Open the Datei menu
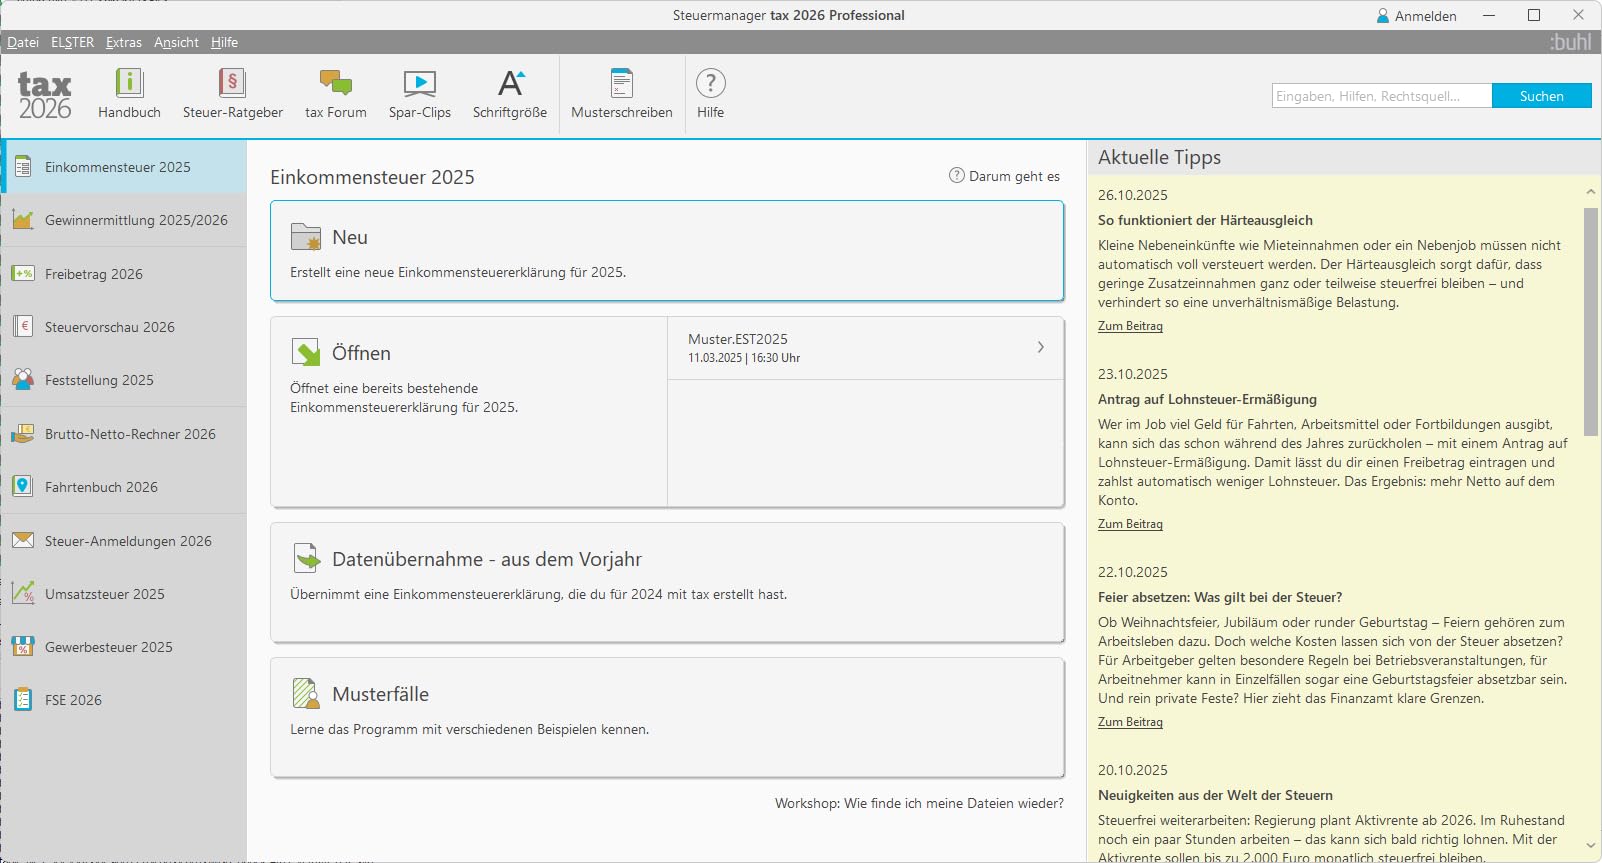1602x863 pixels. (23, 42)
